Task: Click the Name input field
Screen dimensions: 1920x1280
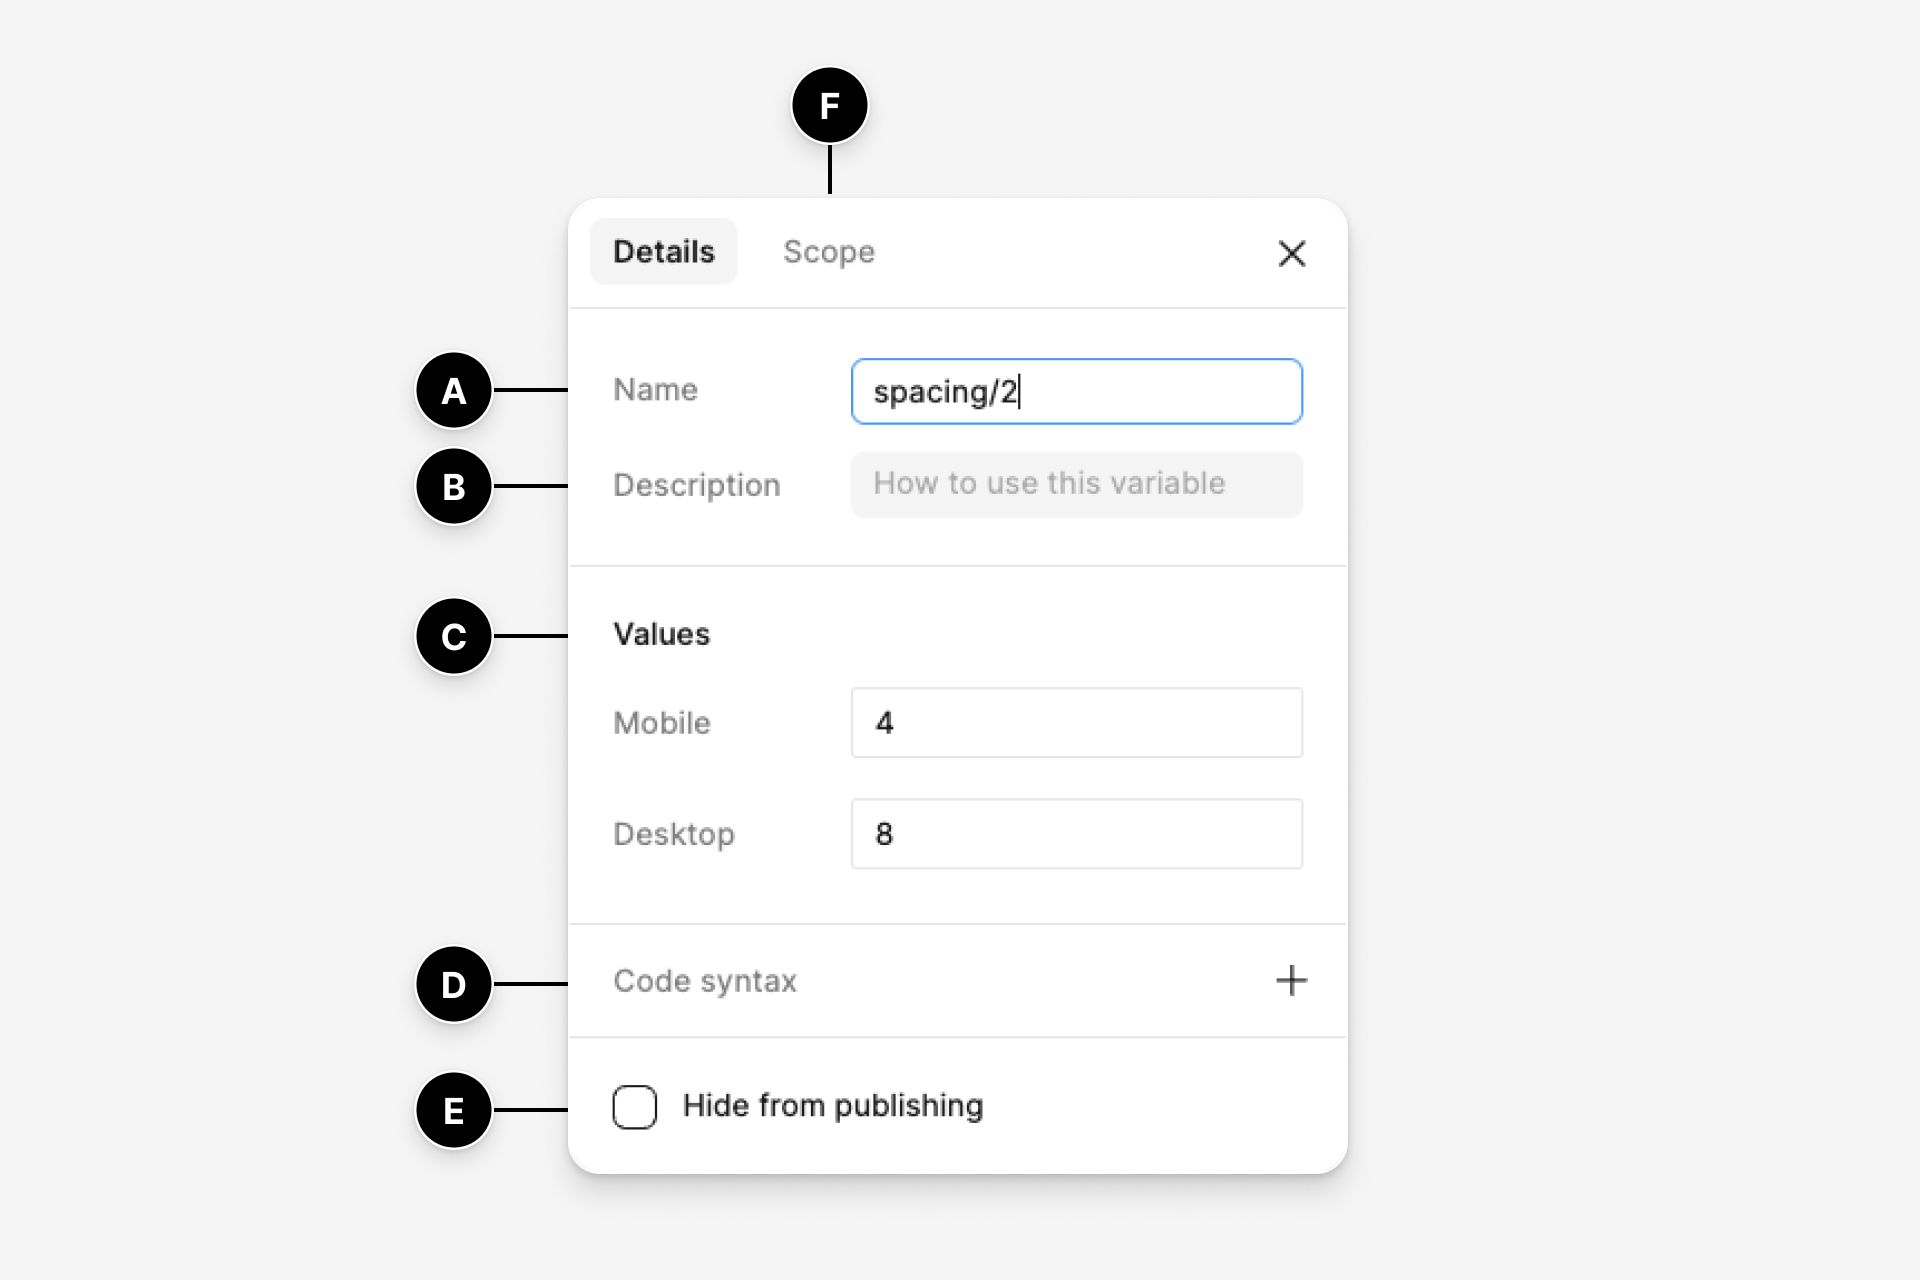Action: coord(1076,391)
